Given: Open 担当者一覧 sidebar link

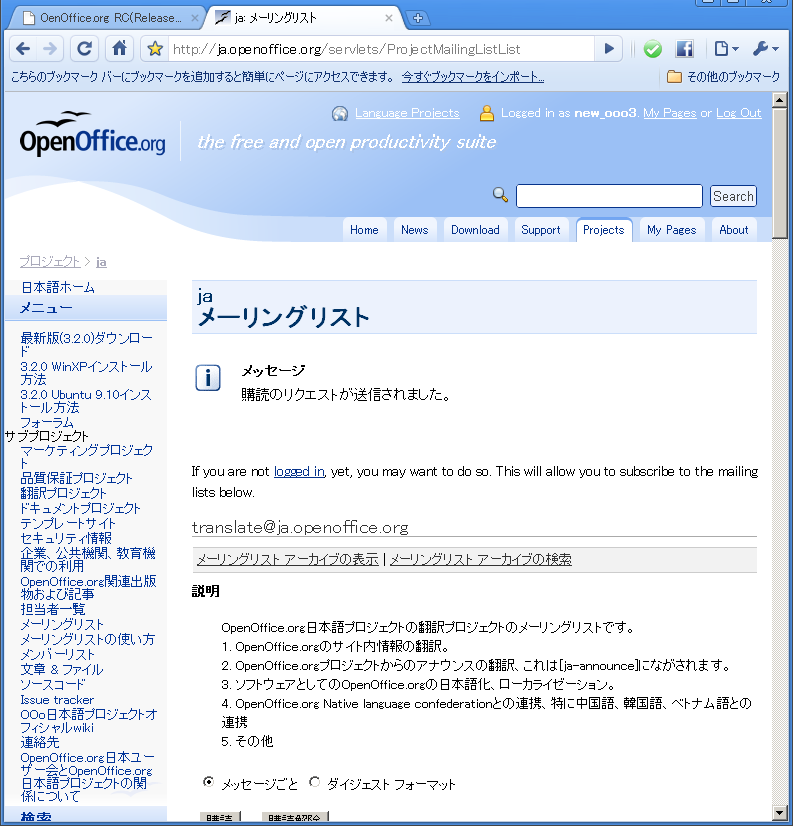Looking at the screenshot, I should click(x=53, y=609).
